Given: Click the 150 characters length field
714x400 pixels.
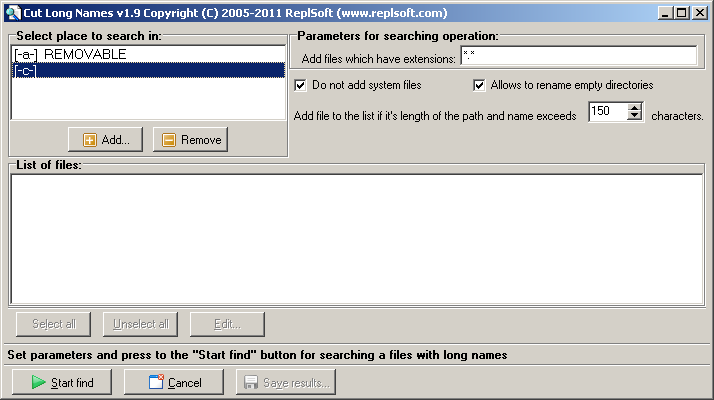Looking at the screenshot, I should 606,113.
